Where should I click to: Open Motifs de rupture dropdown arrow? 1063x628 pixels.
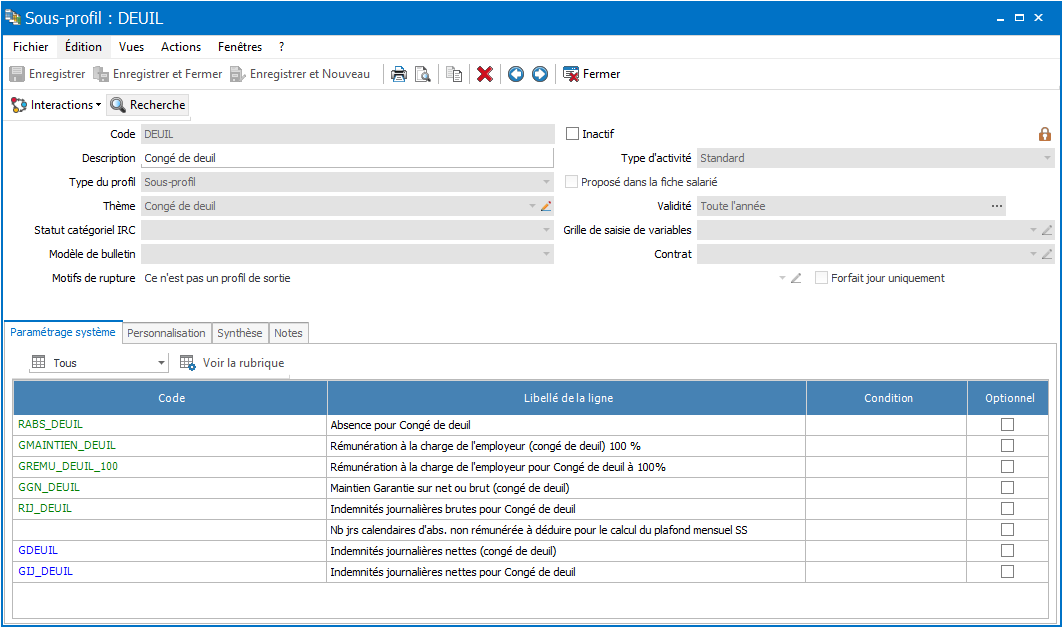click(782, 278)
